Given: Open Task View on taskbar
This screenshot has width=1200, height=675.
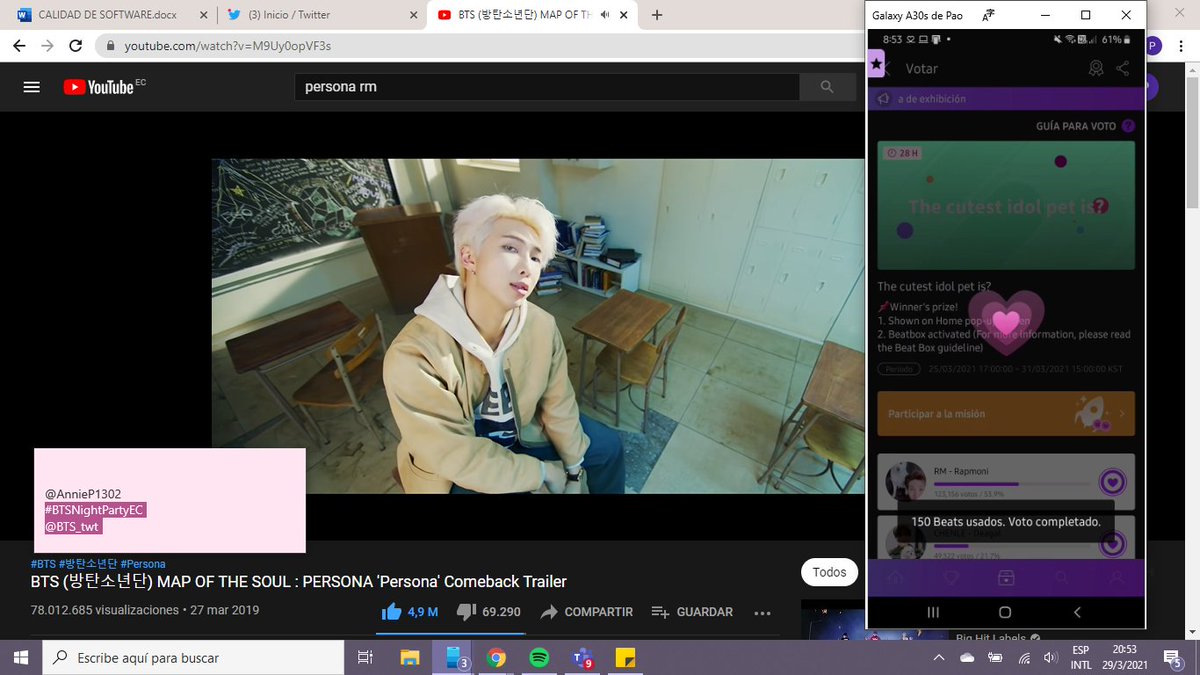Looking at the screenshot, I should point(365,658).
